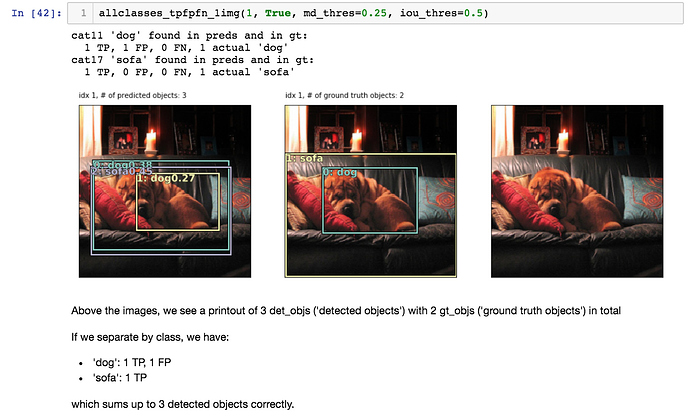Click the '1: sofa' label in ground truth image
Viewport: 690px width, 416px height.
305,158
